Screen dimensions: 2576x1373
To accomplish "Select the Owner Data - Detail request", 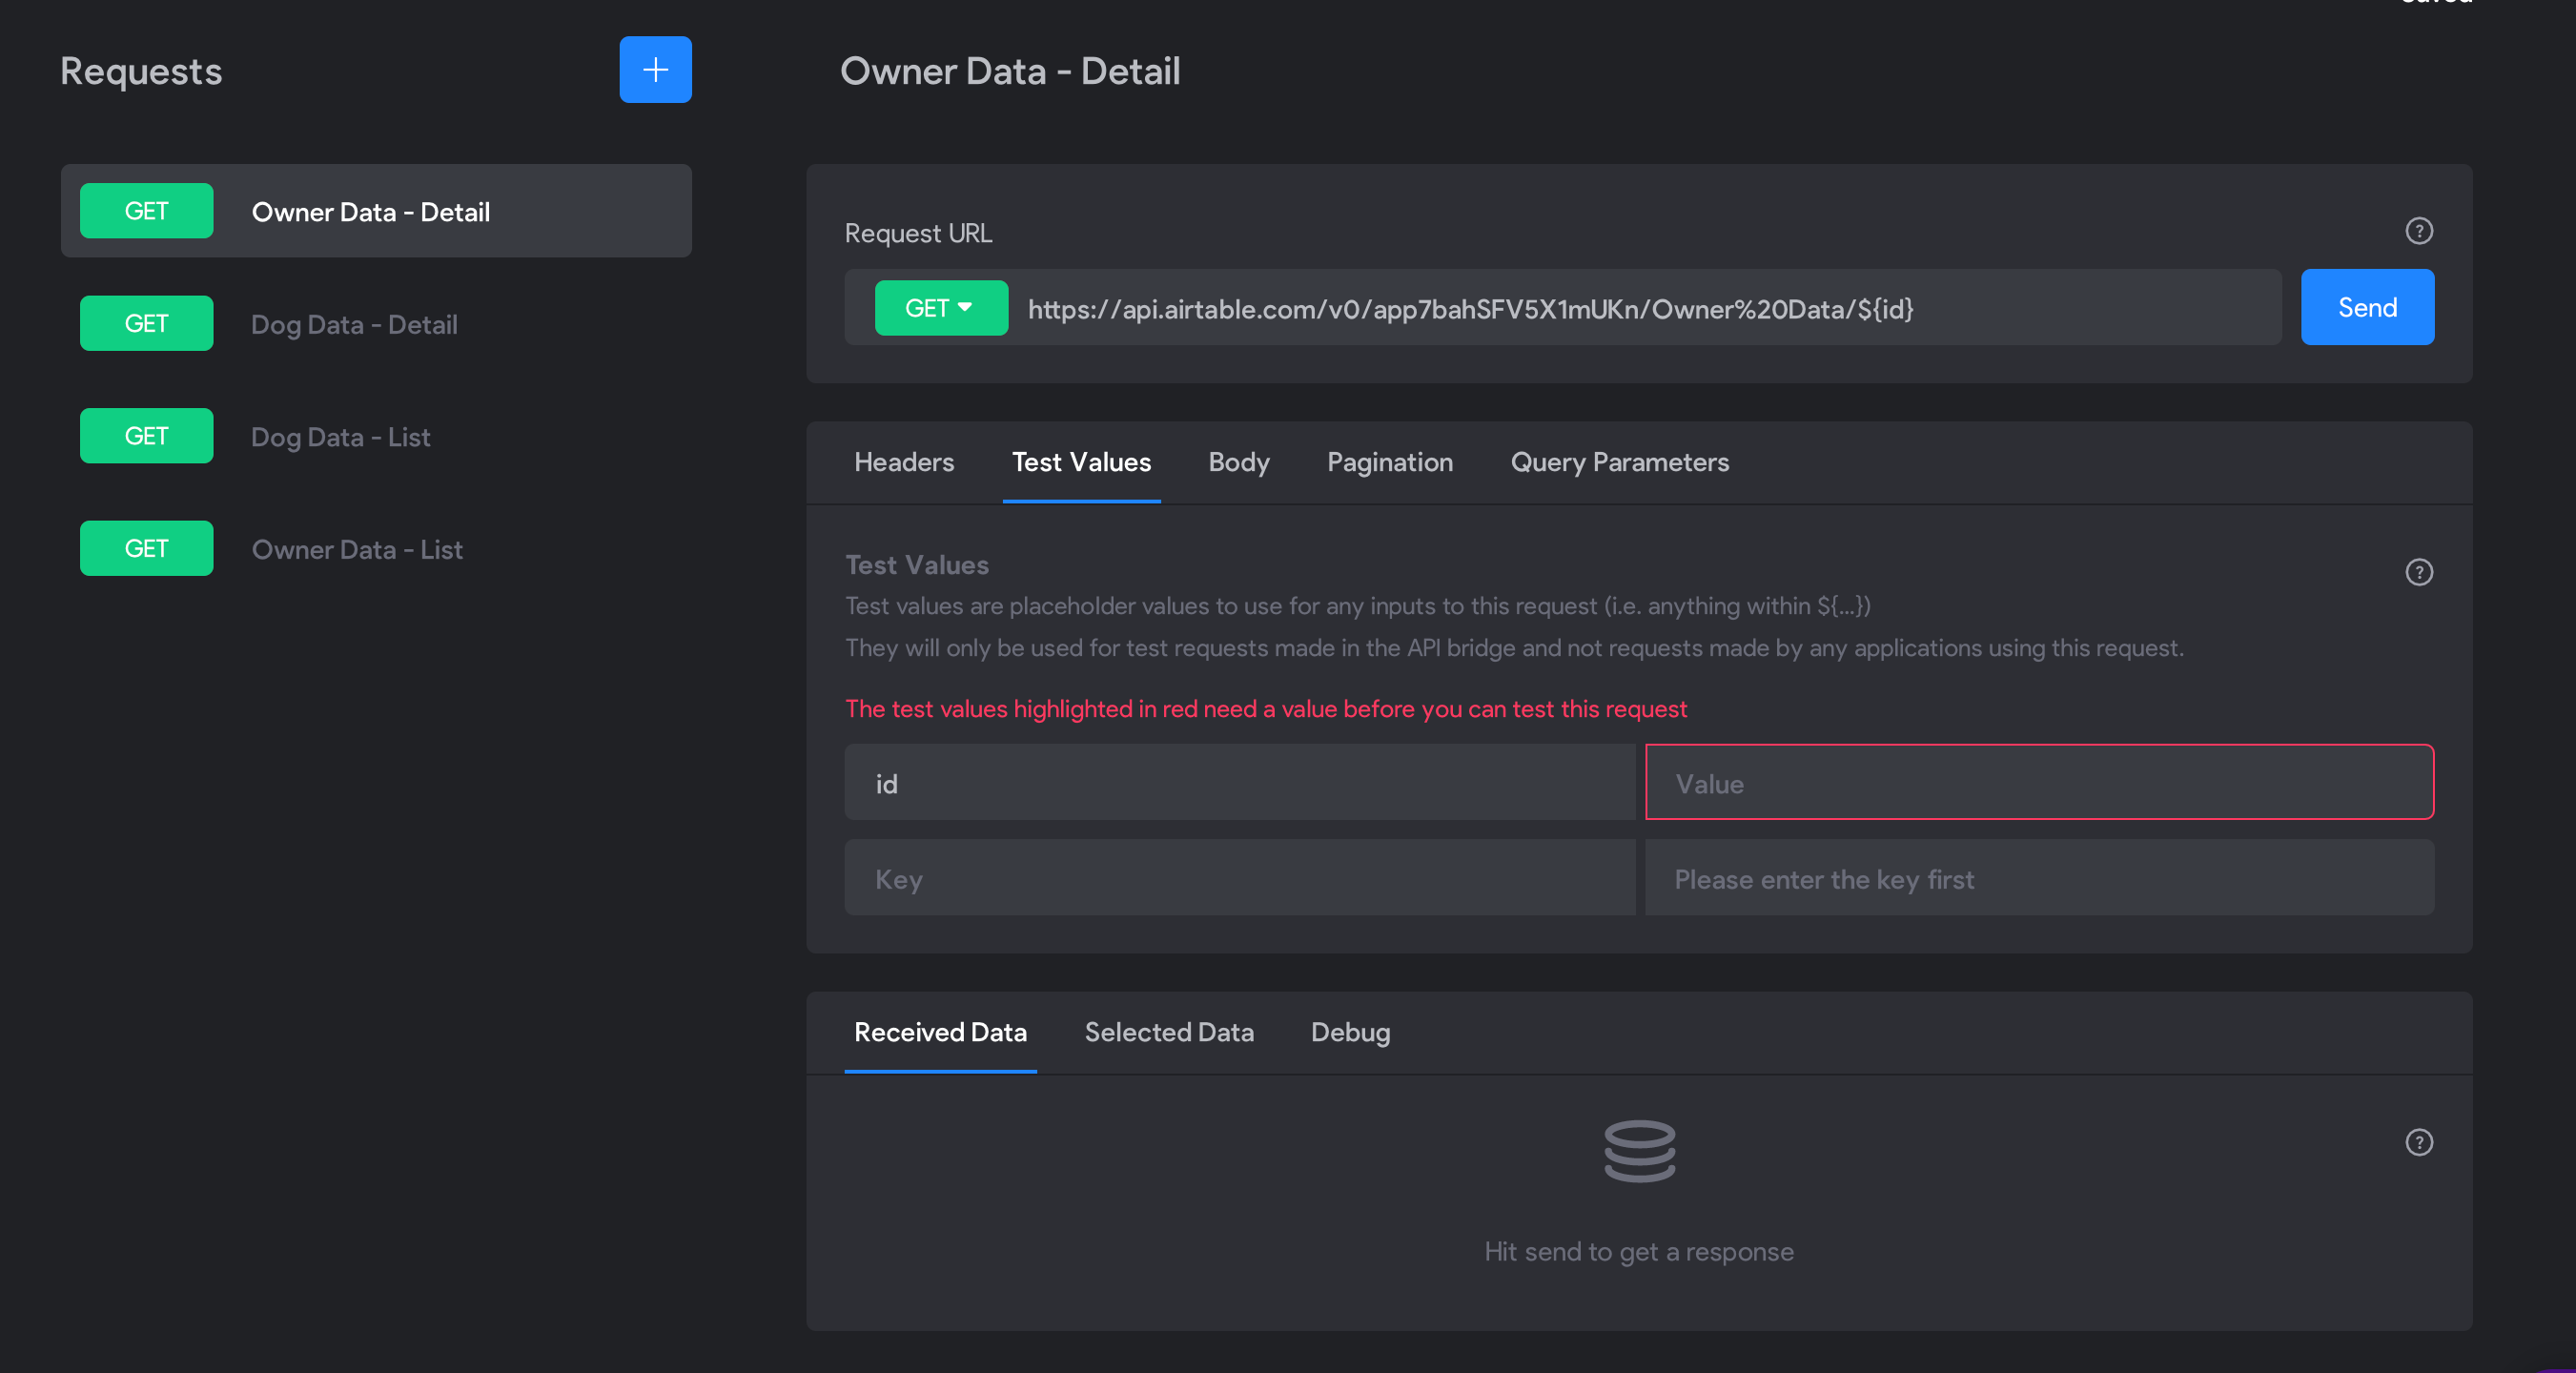I will click(376, 211).
